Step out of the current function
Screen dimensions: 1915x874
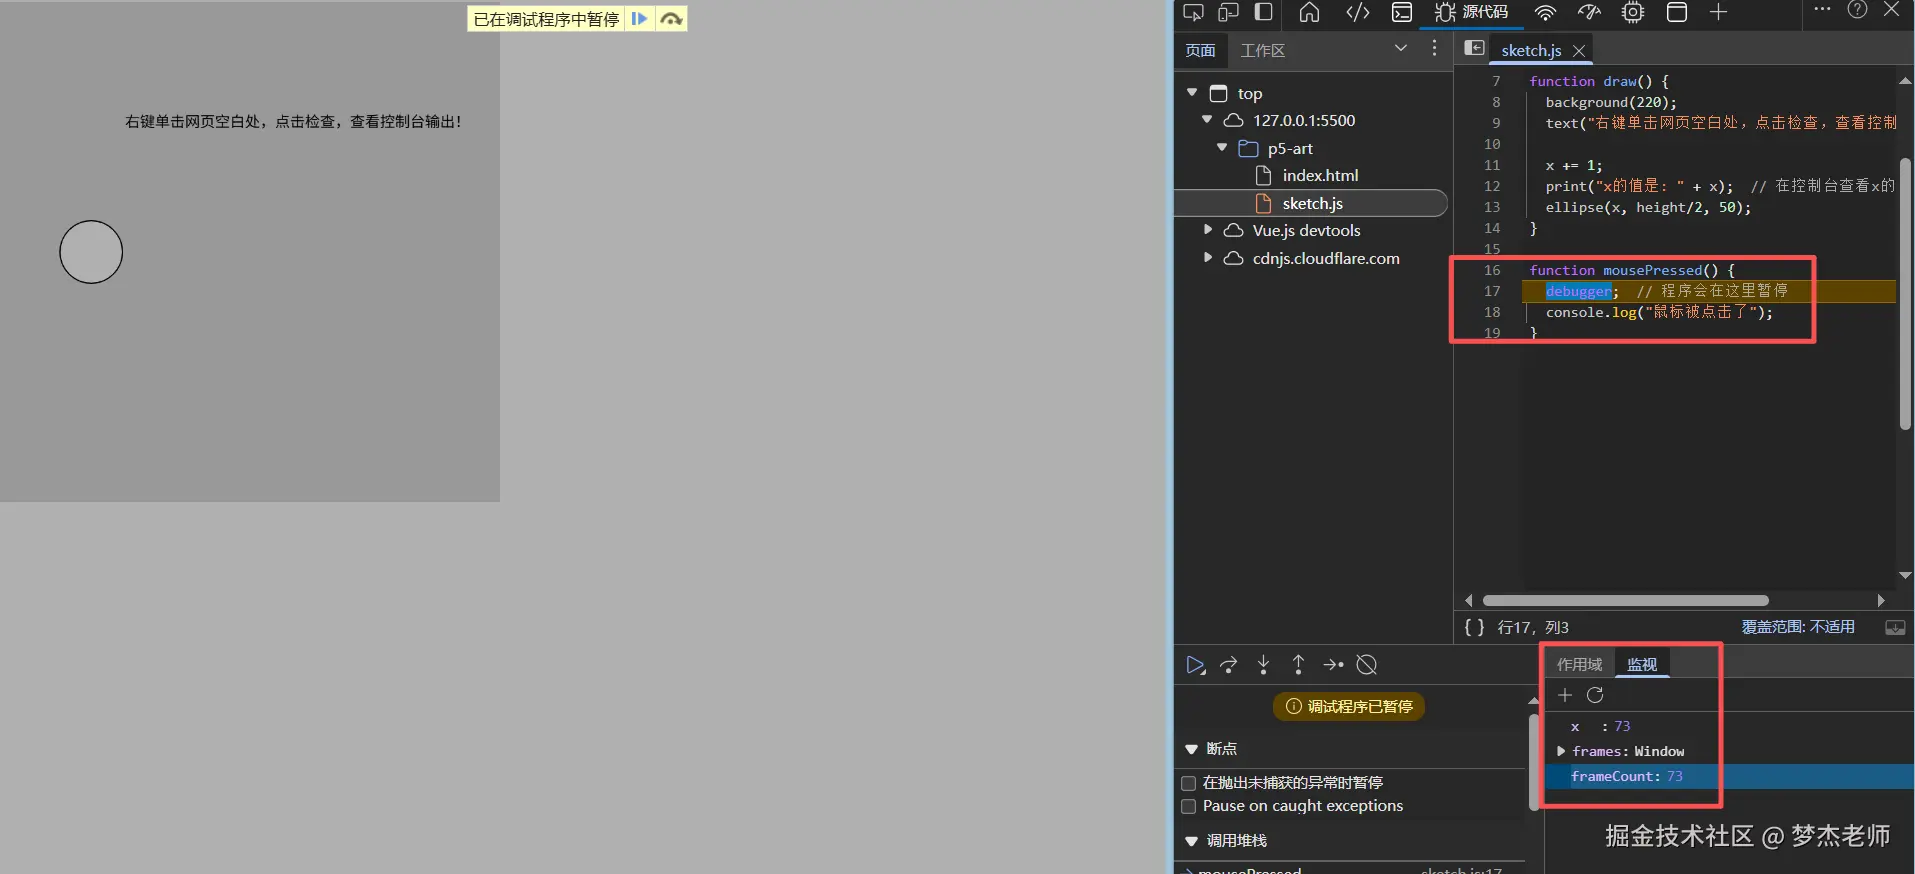coord(1298,665)
